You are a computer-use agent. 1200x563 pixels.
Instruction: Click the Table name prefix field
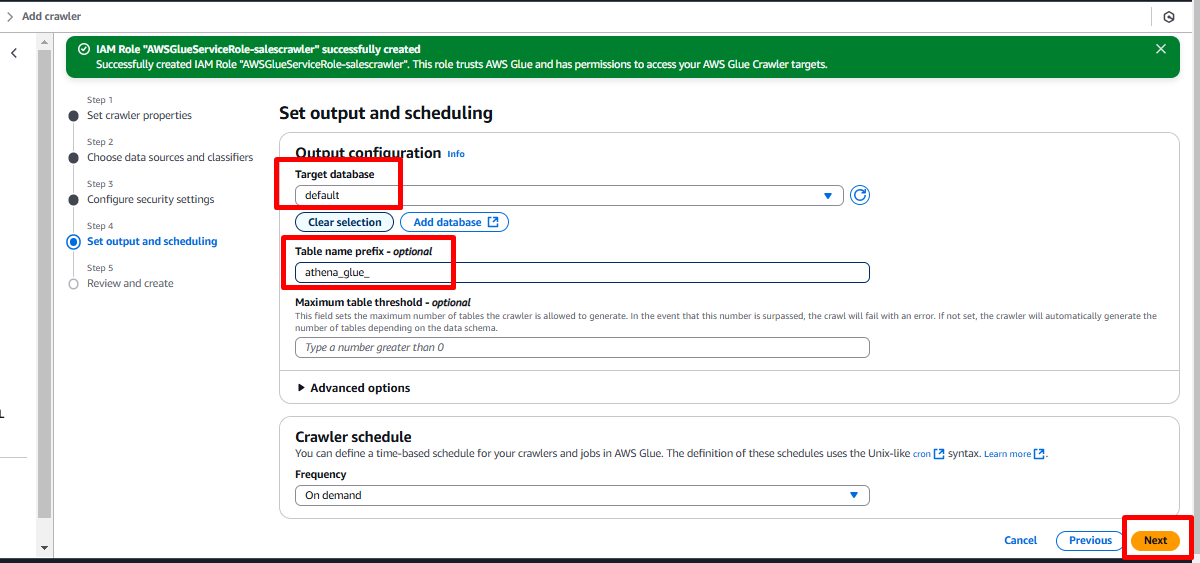point(581,272)
